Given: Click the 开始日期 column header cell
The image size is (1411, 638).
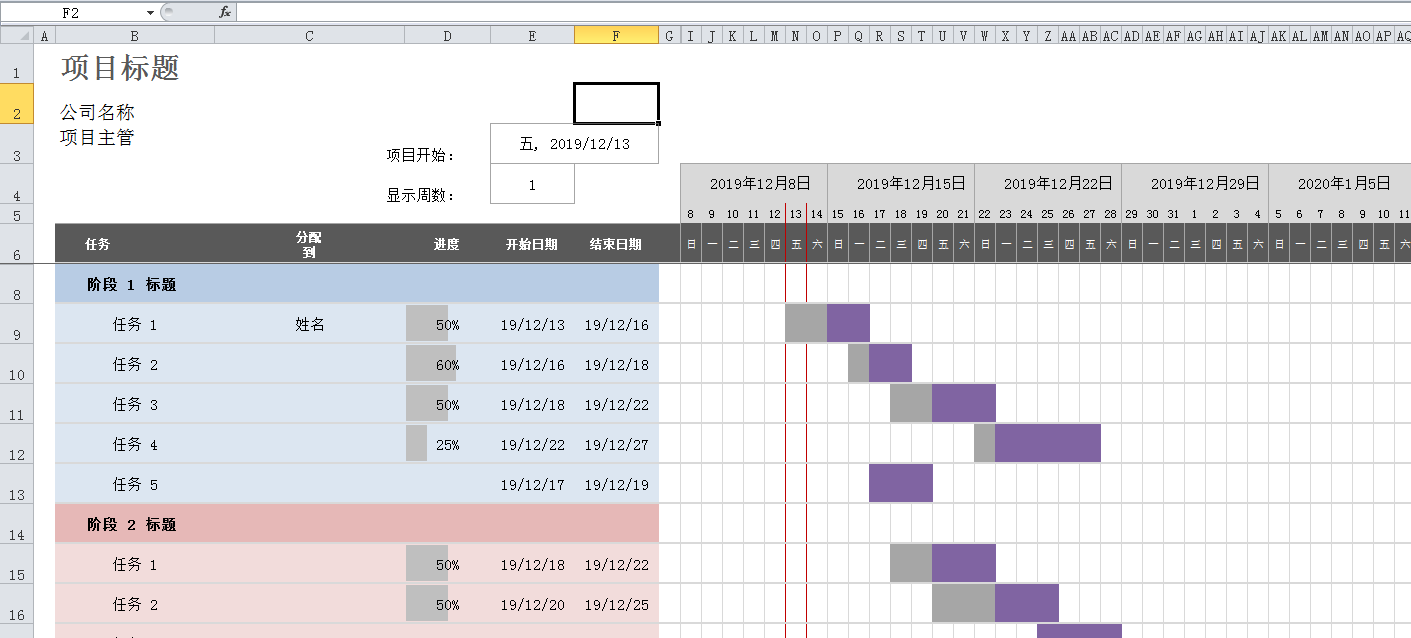Looking at the screenshot, I should pos(531,243).
